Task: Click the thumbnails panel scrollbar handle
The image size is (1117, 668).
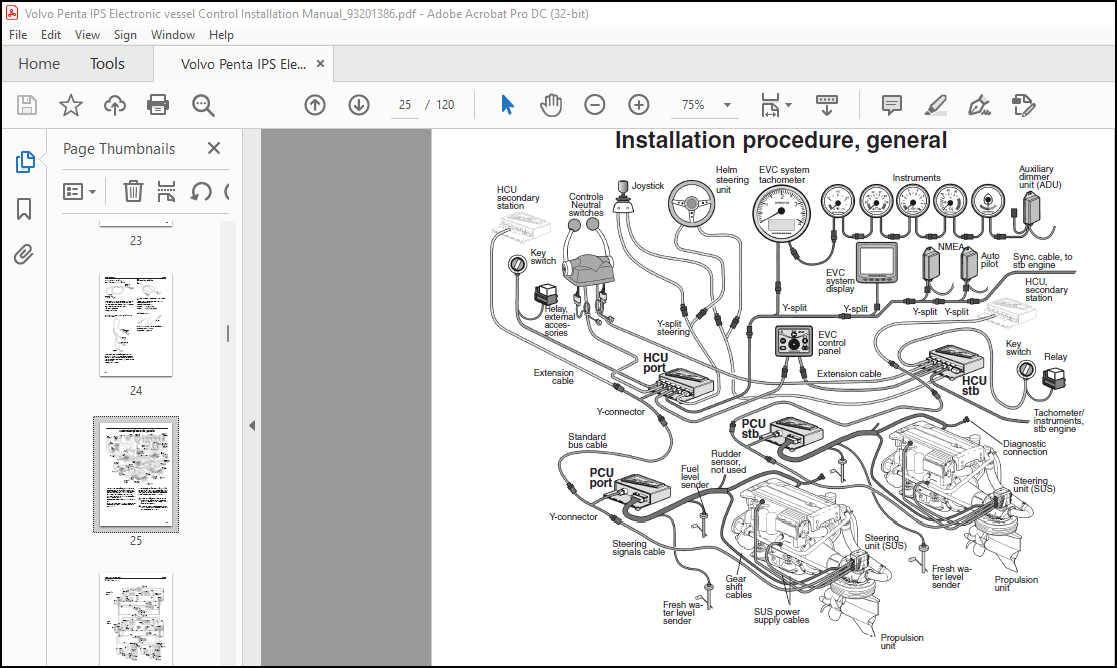Action: pos(228,333)
